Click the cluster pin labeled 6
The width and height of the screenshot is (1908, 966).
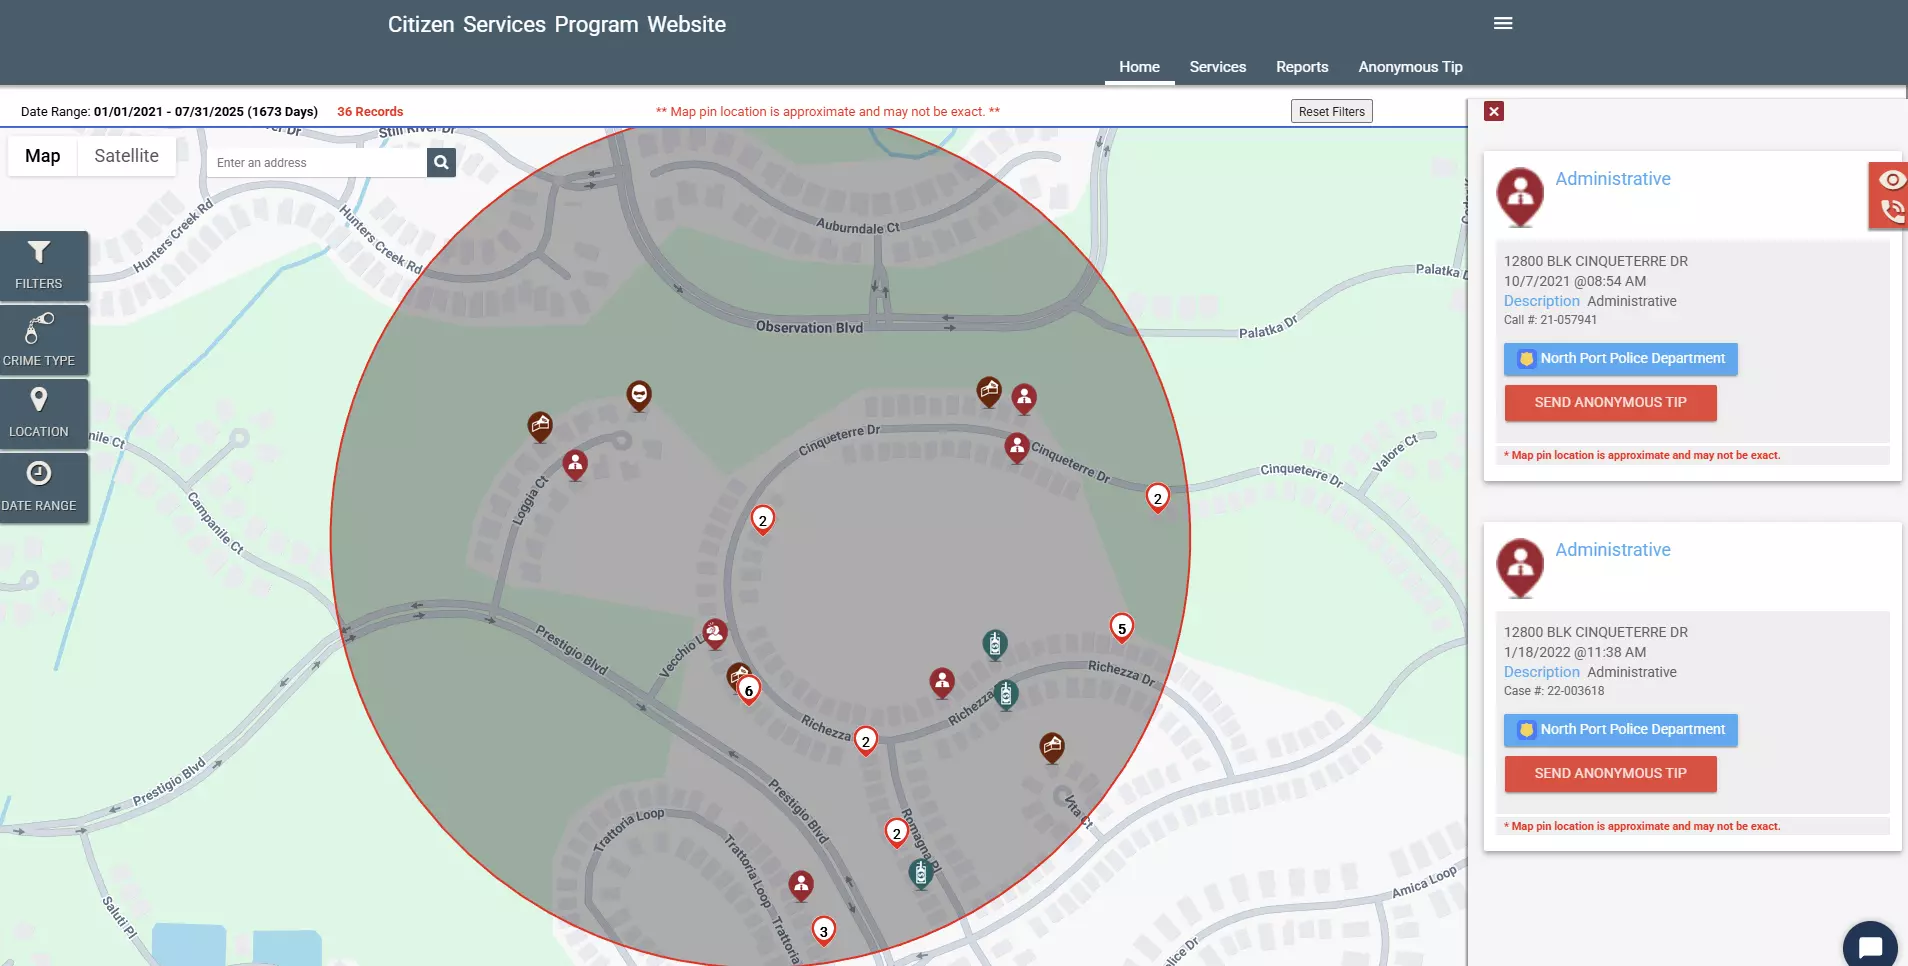coord(748,690)
